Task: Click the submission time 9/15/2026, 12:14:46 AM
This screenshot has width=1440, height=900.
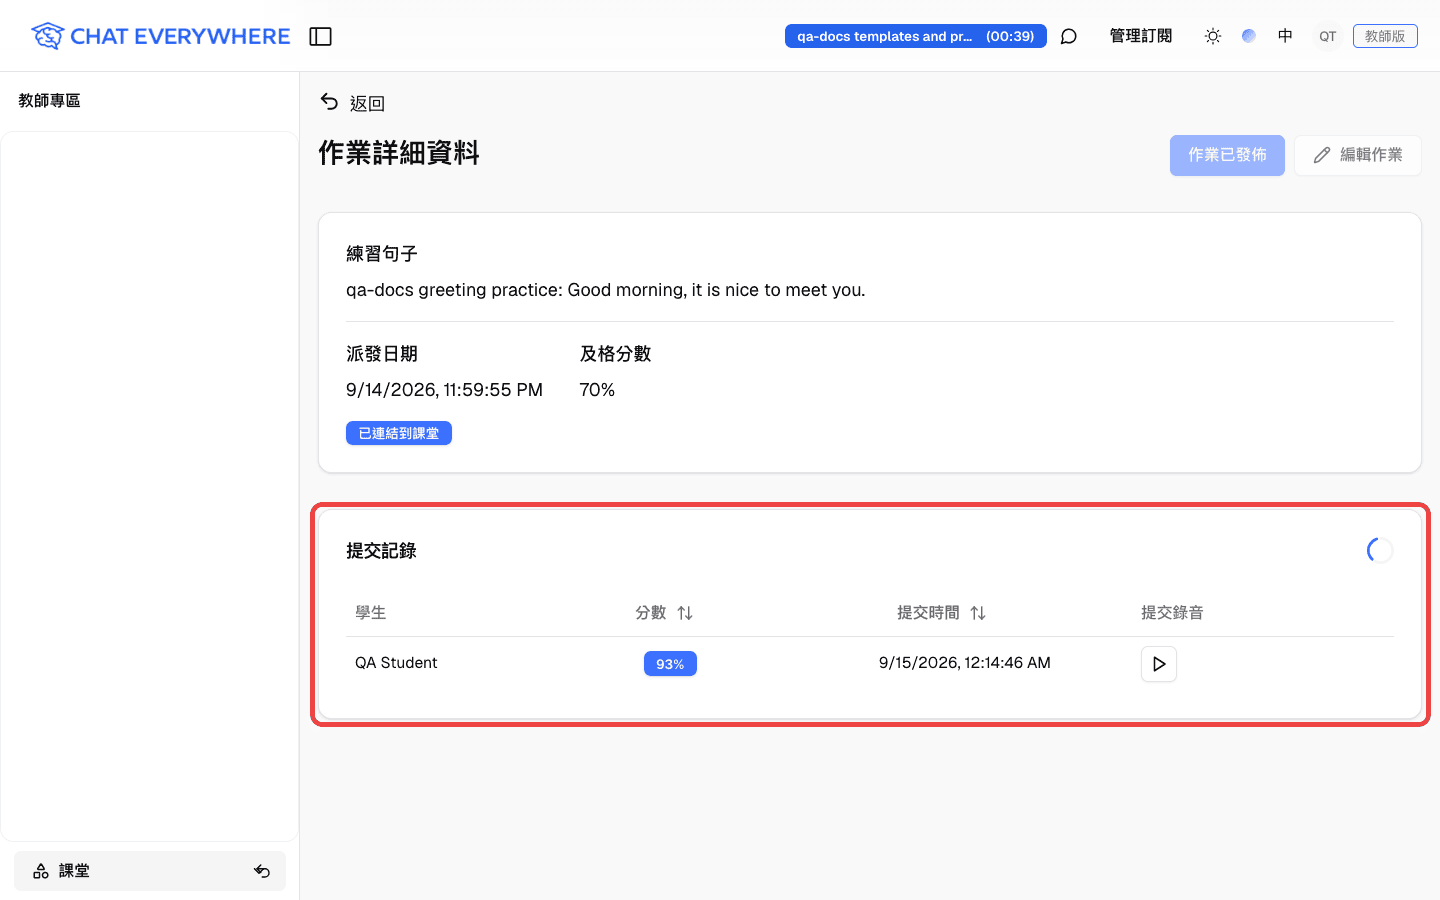Action: tap(965, 663)
